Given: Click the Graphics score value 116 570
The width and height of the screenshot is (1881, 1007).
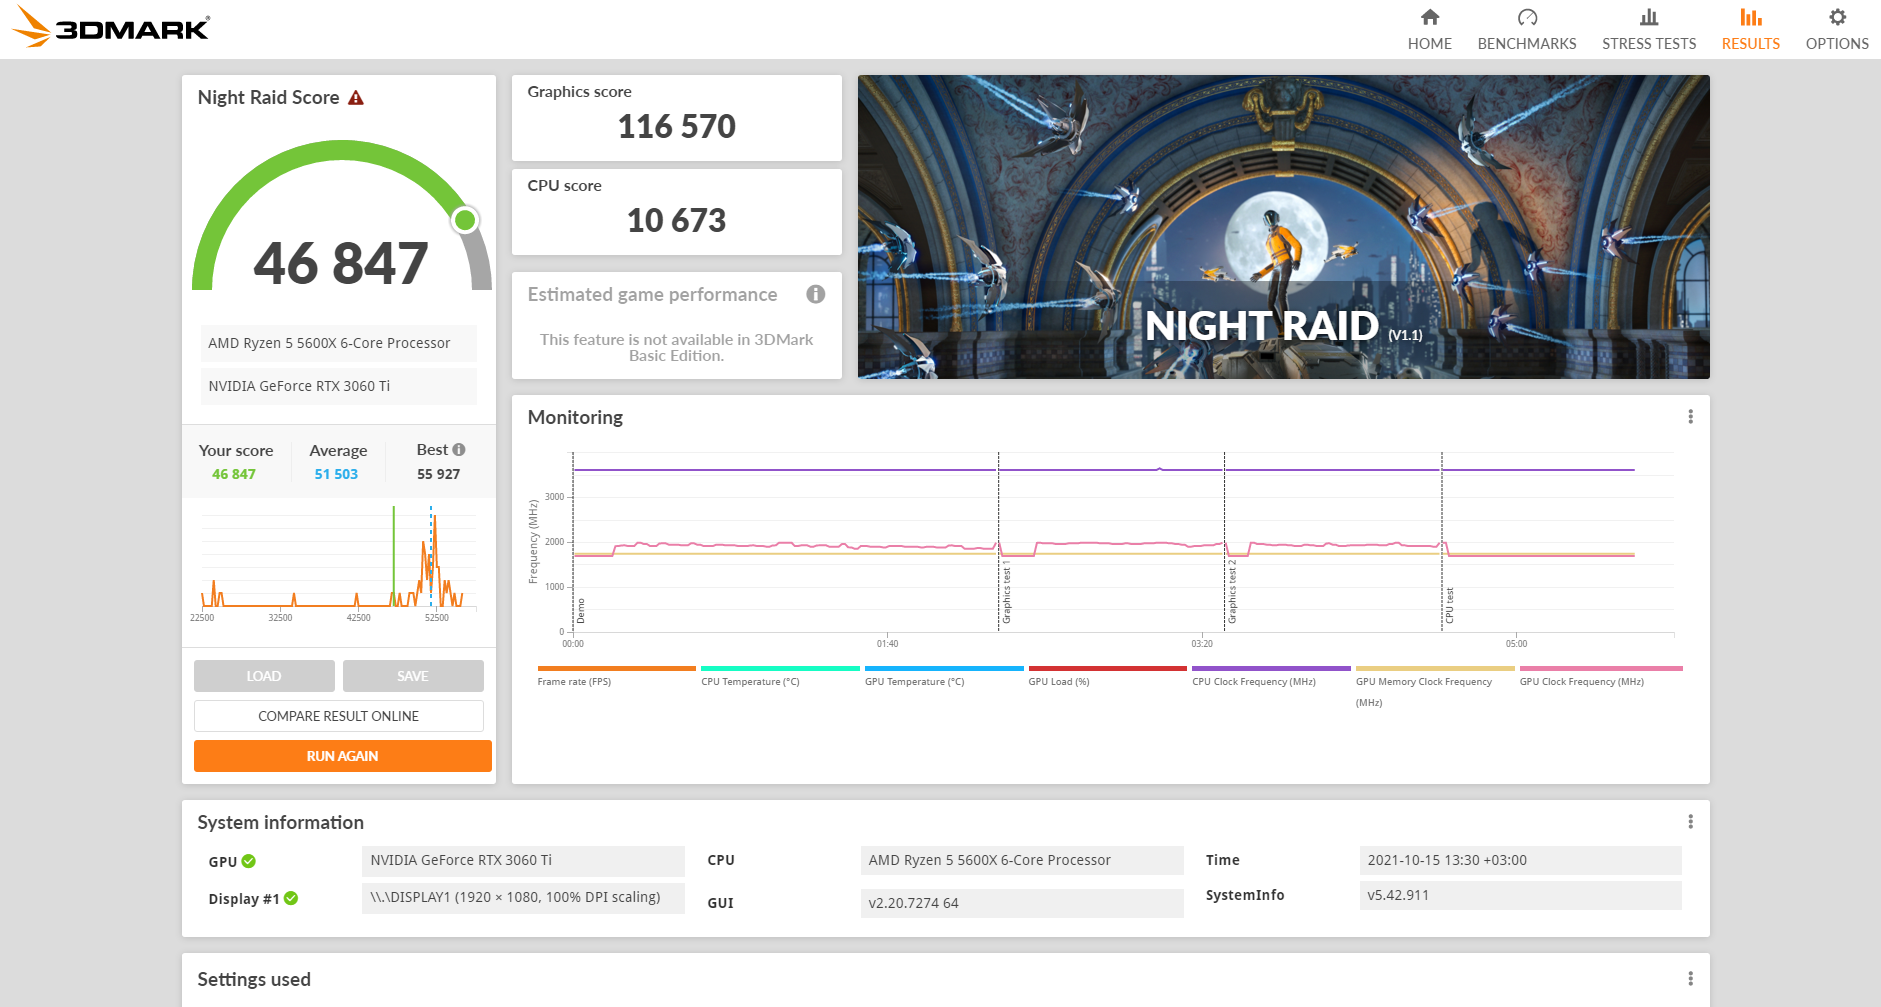Looking at the screenshot, I should (677, 127).
